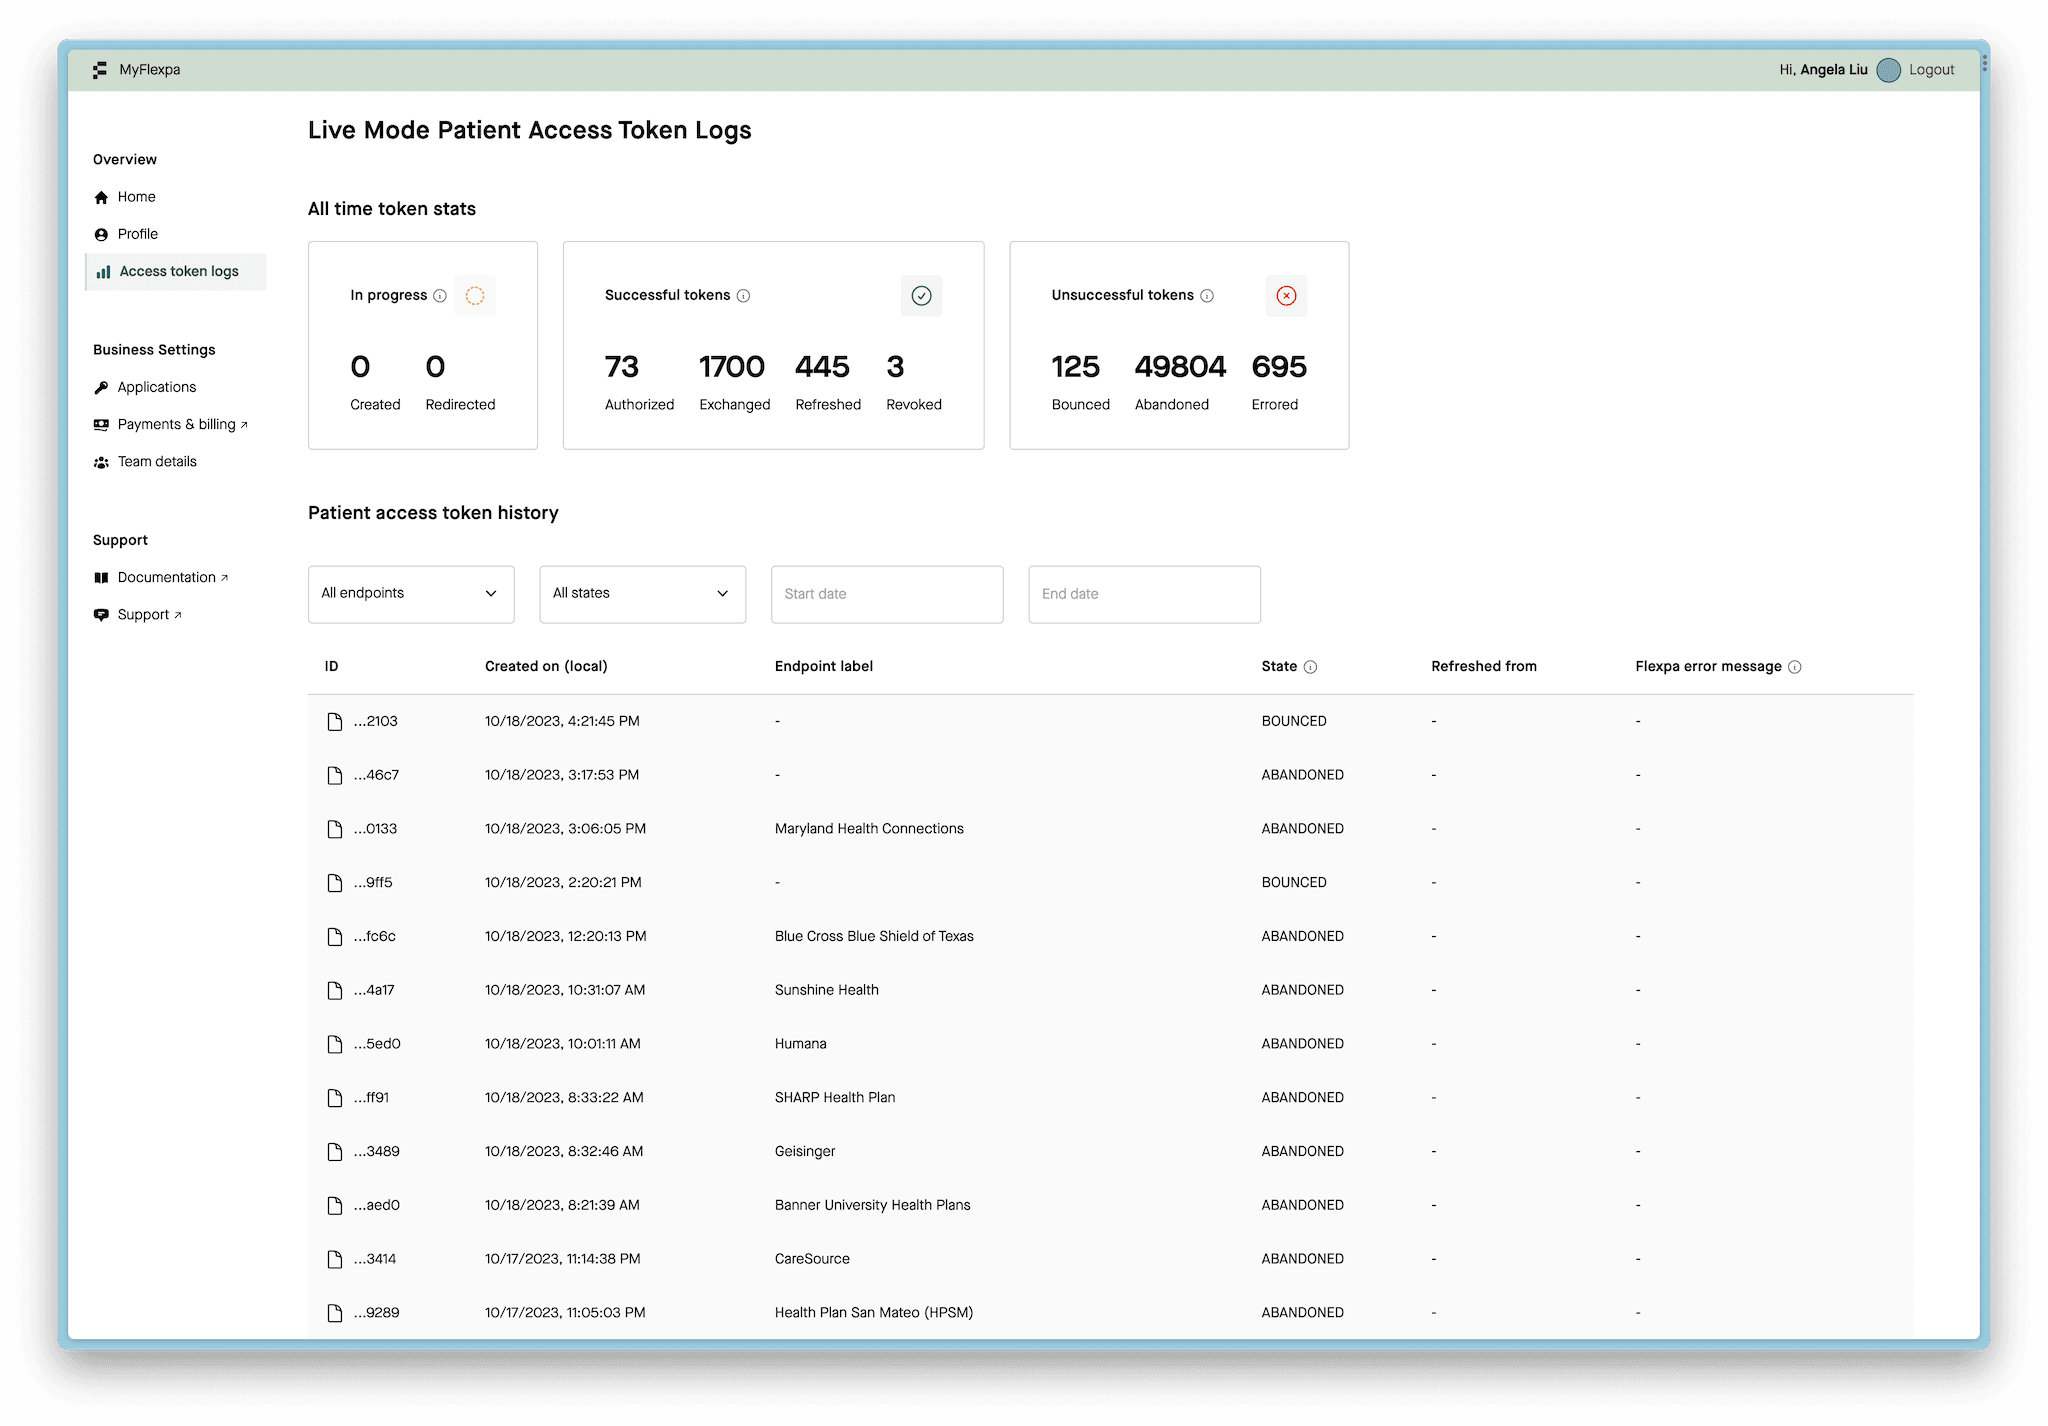Select Banner University Health Plans cell
Image resolution: width=2048 pixels, height=1426 pixels.
pos(873,1206)
